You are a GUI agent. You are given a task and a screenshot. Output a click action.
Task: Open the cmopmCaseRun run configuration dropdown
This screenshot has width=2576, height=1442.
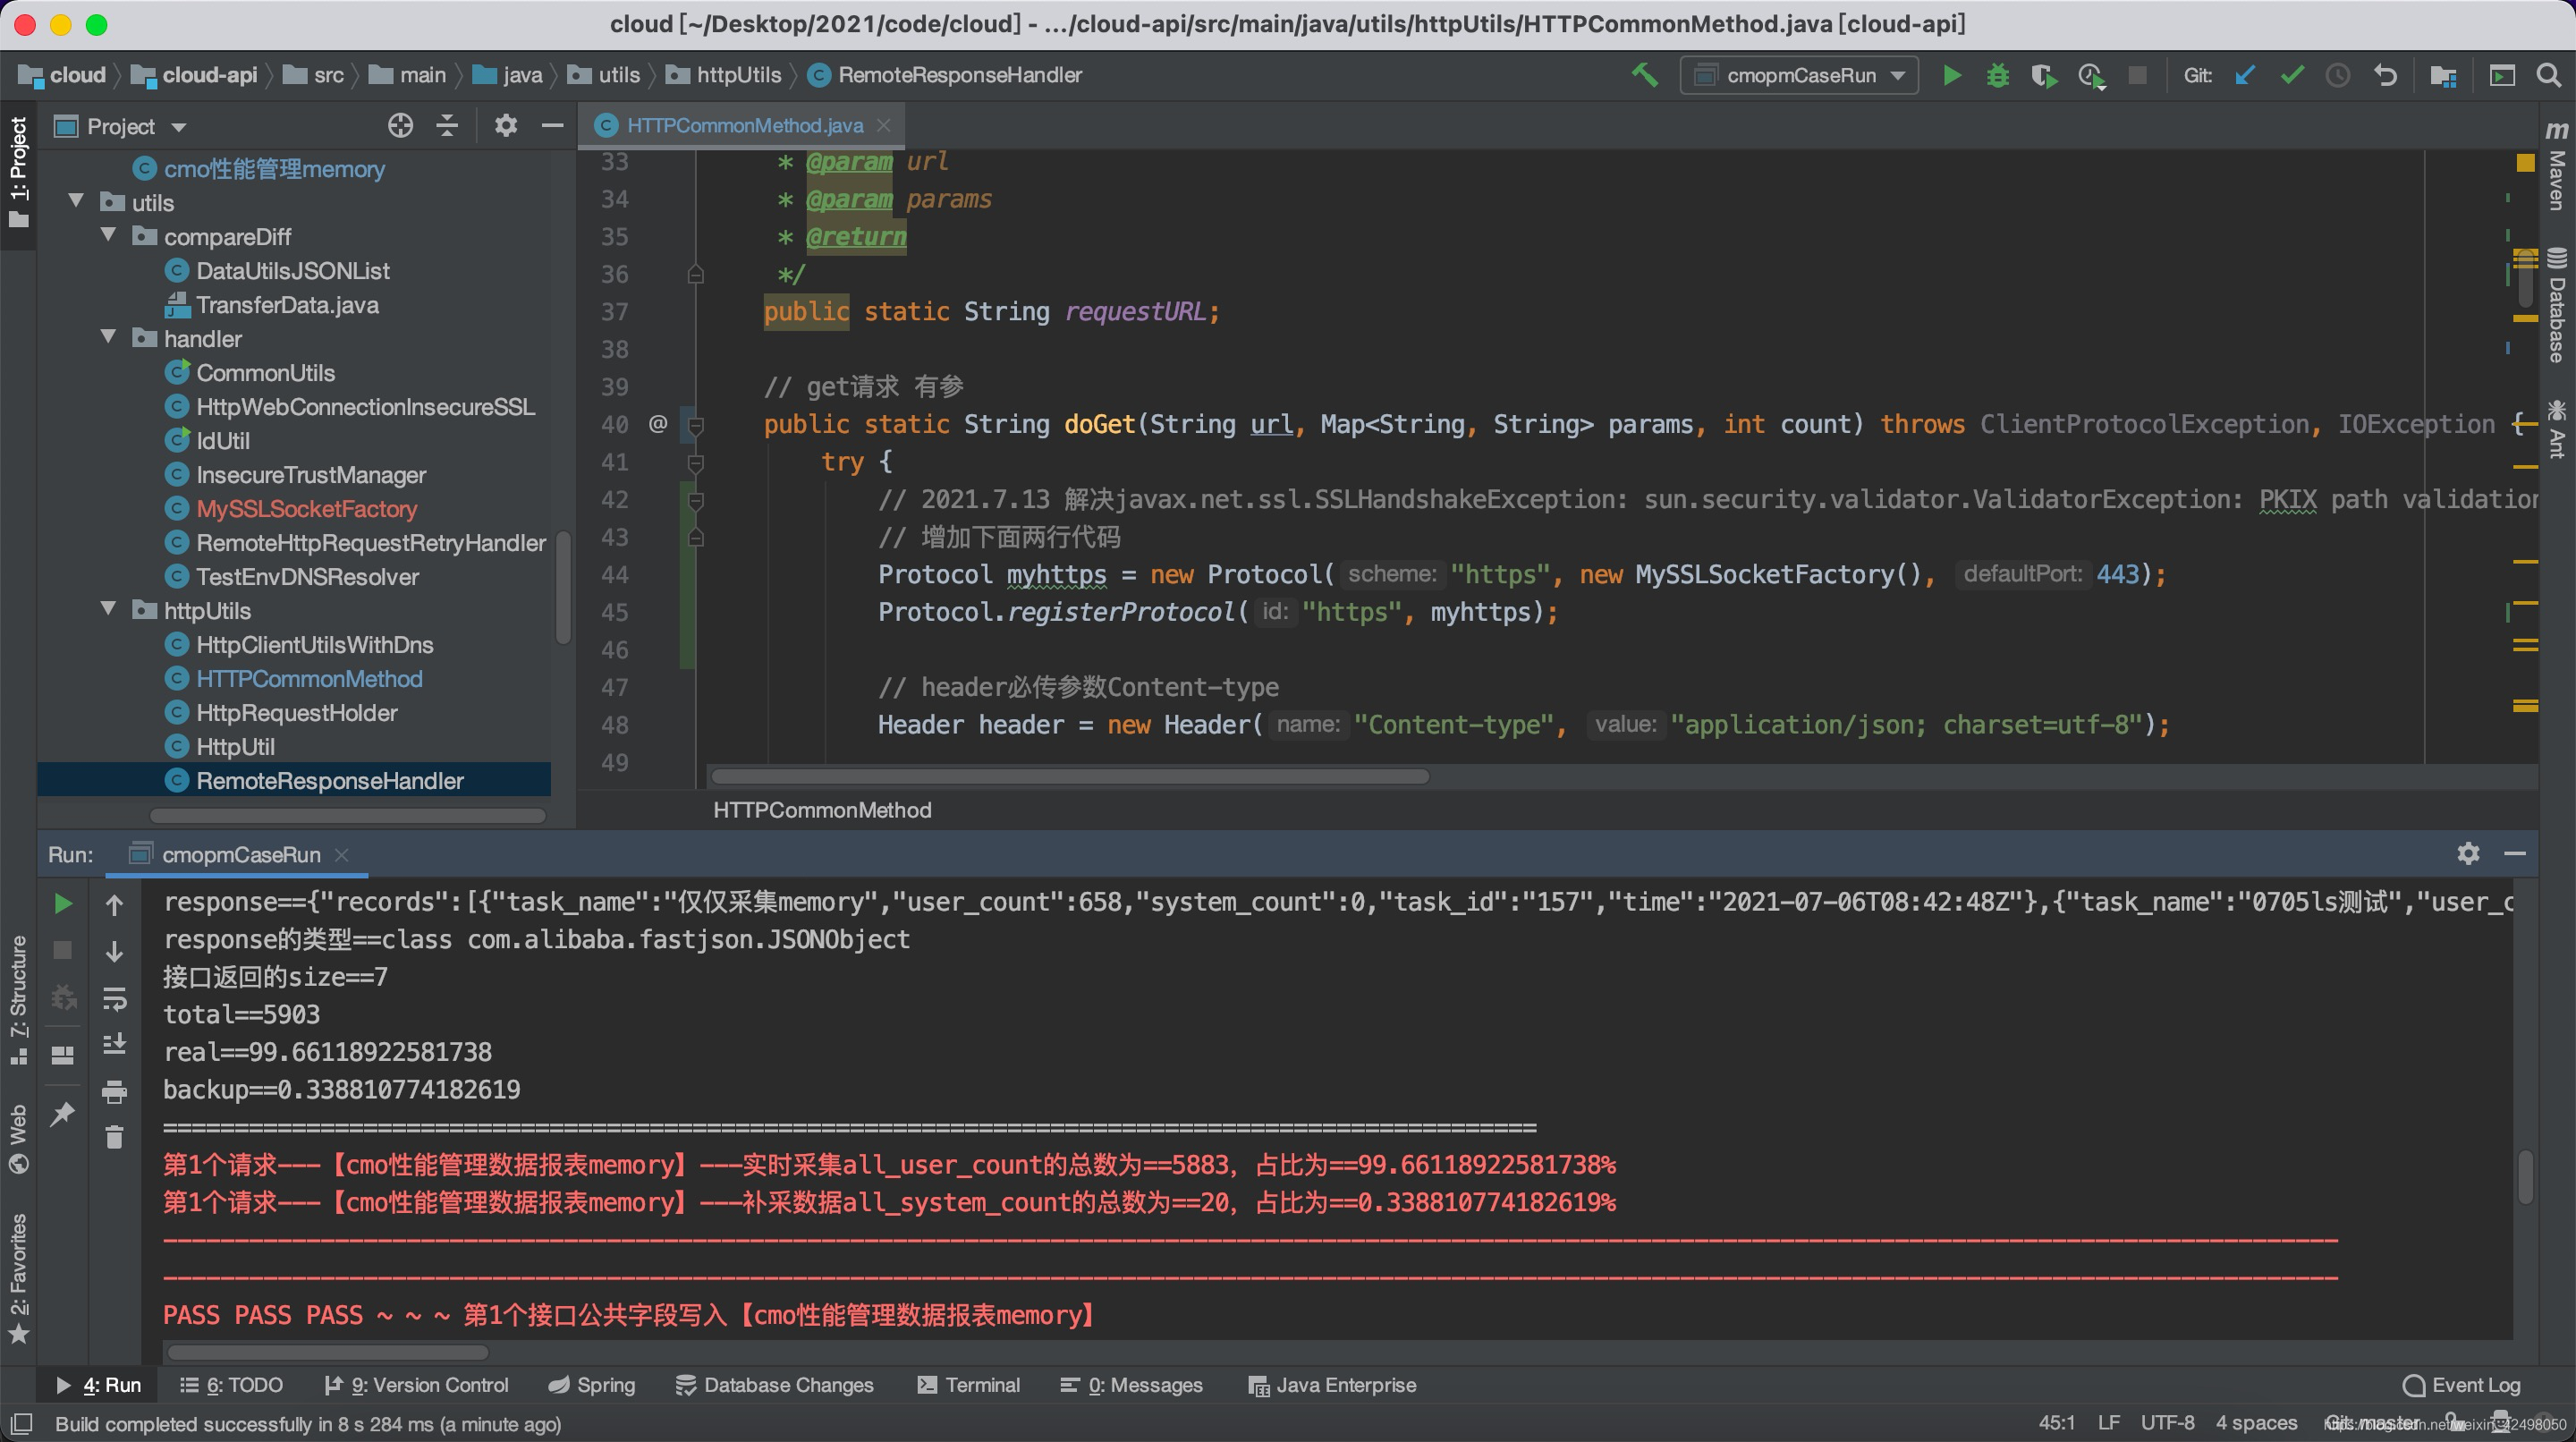[x=1799, y=76]
